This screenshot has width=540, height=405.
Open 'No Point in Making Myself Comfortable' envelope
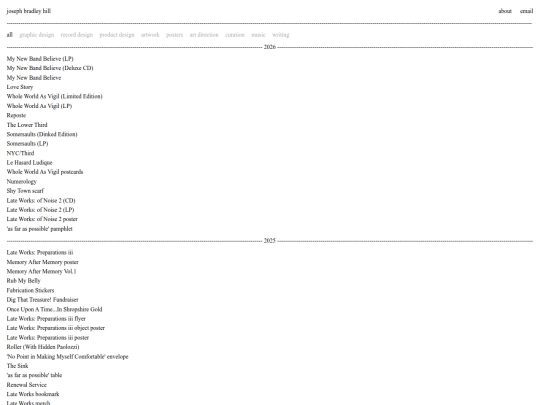pyautogui.click(x=68, y=356)
